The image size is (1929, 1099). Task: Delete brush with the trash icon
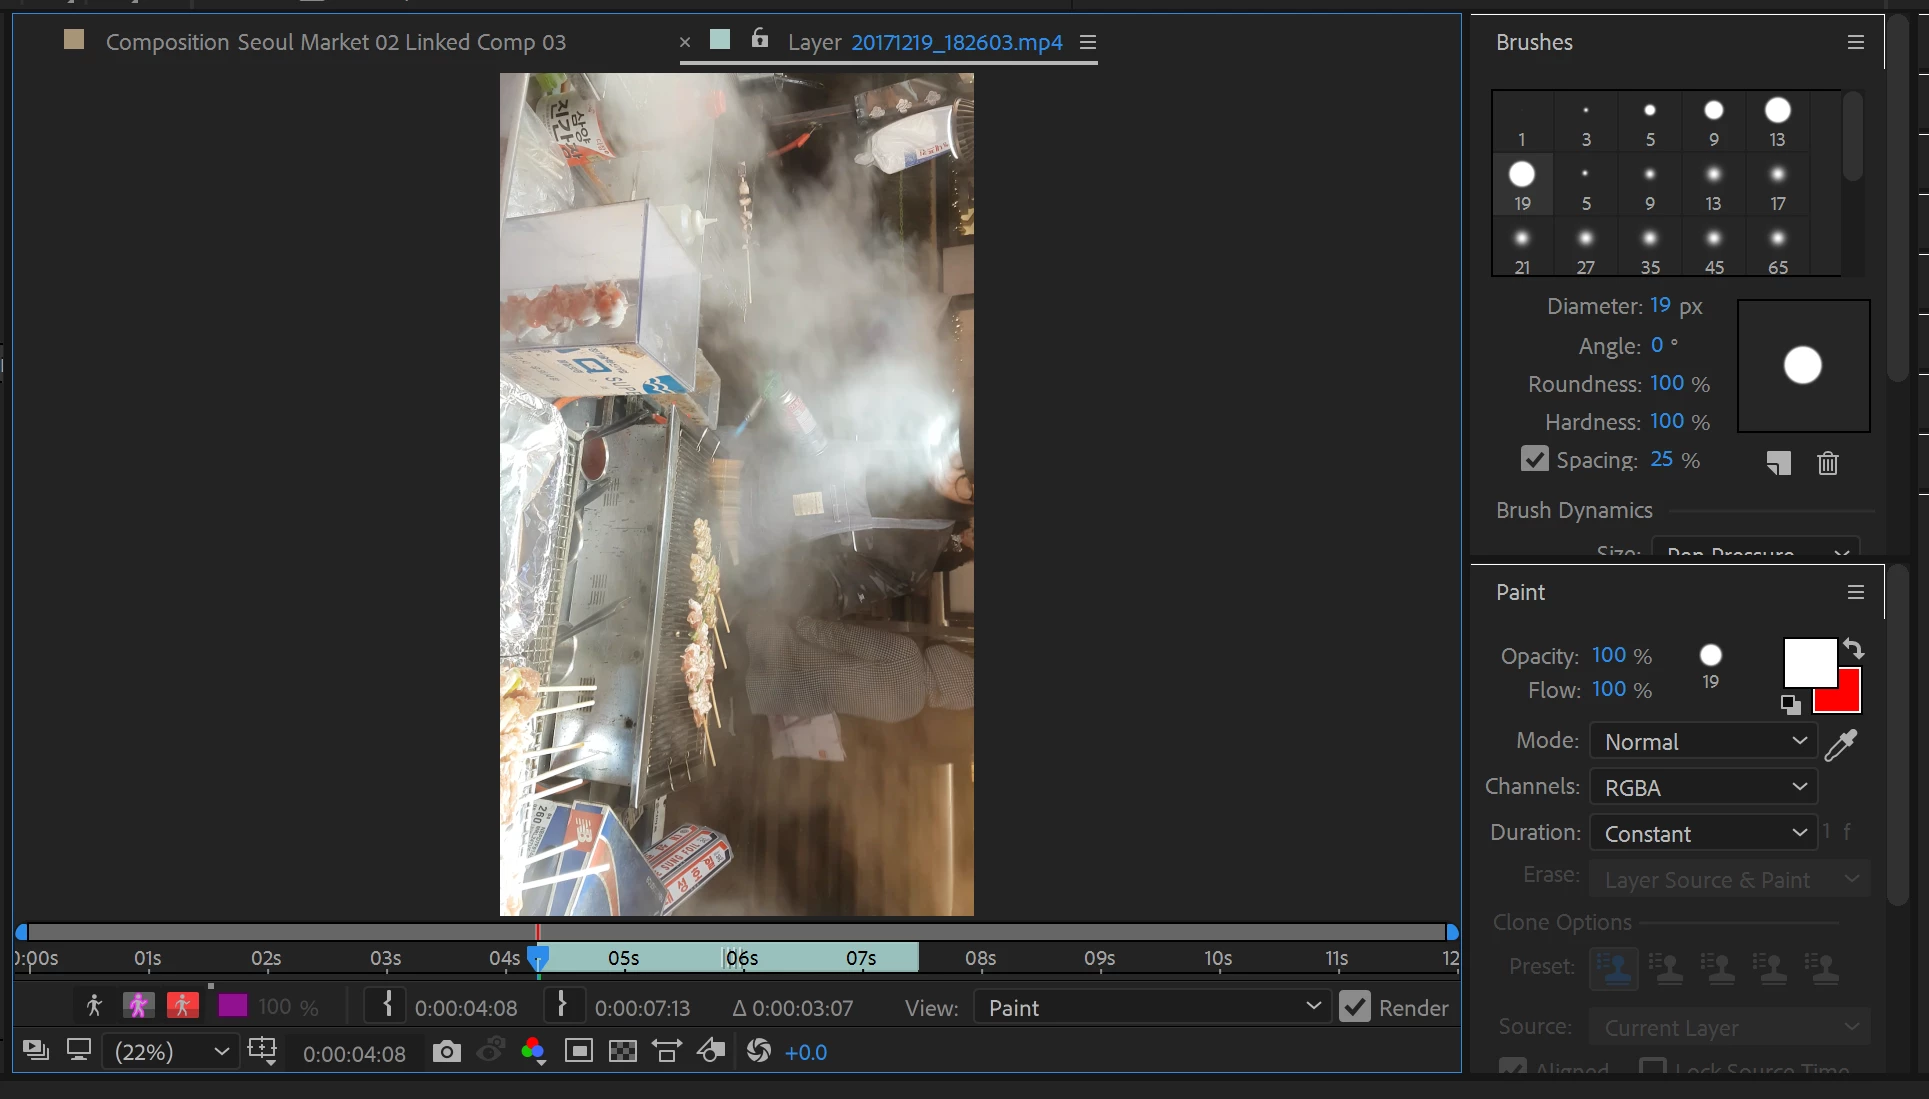tap(1827, 463)
